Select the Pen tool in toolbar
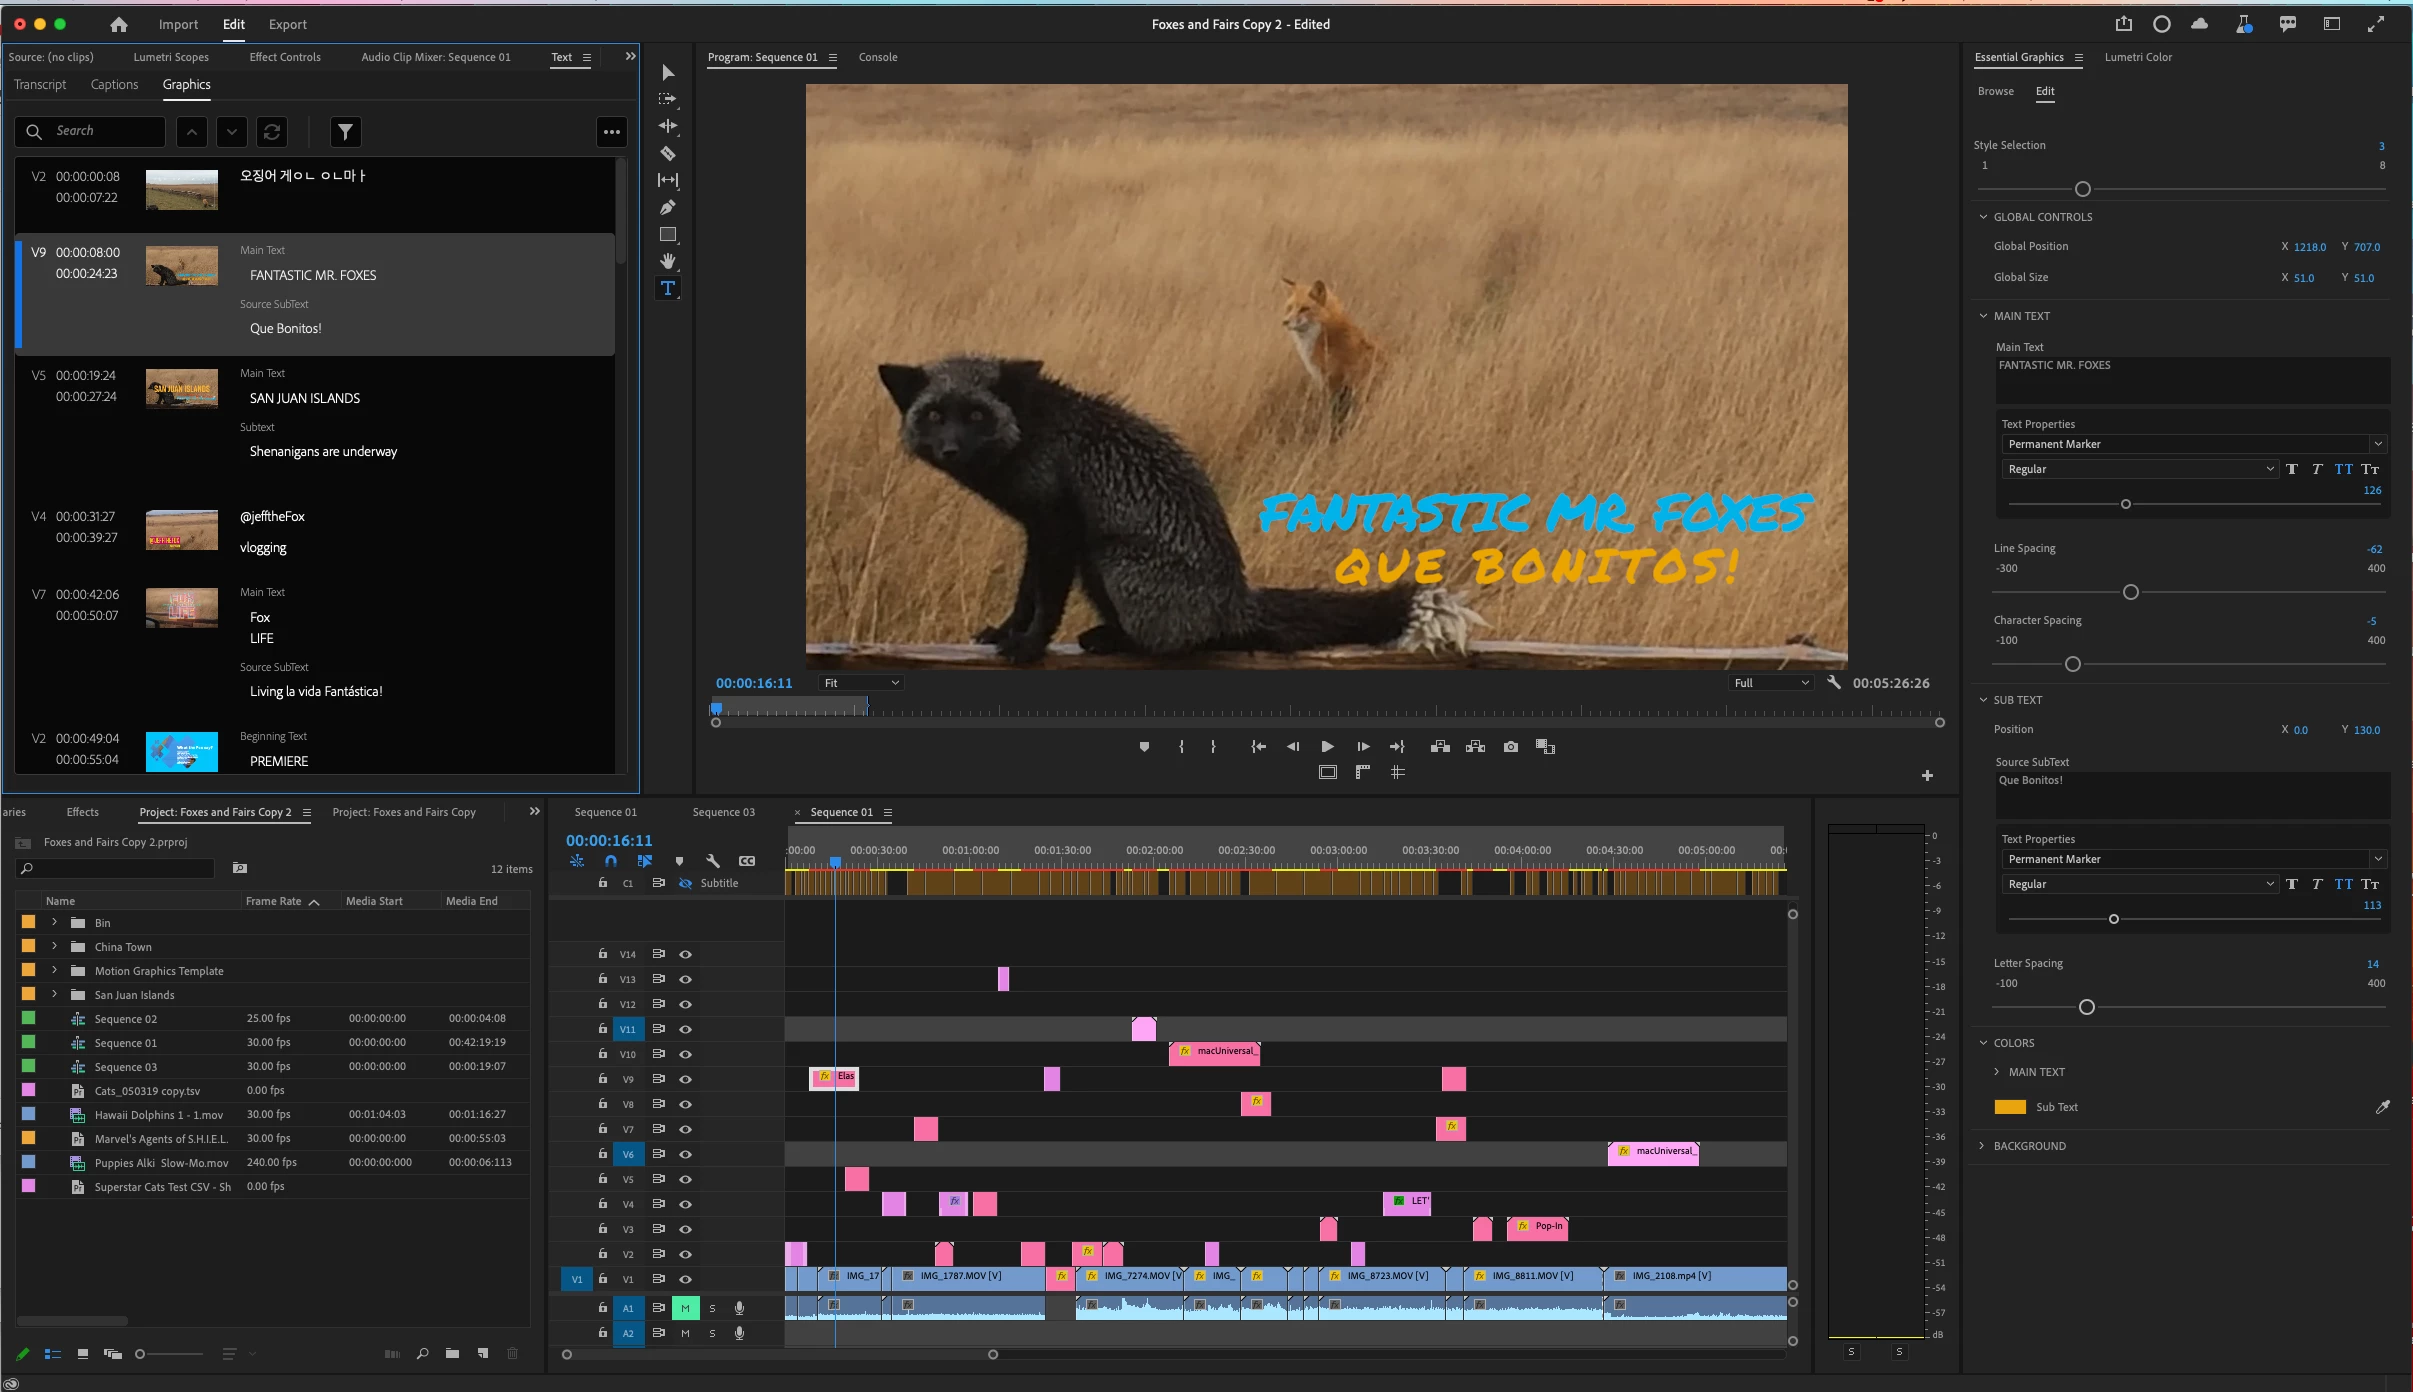 (668, 207)
